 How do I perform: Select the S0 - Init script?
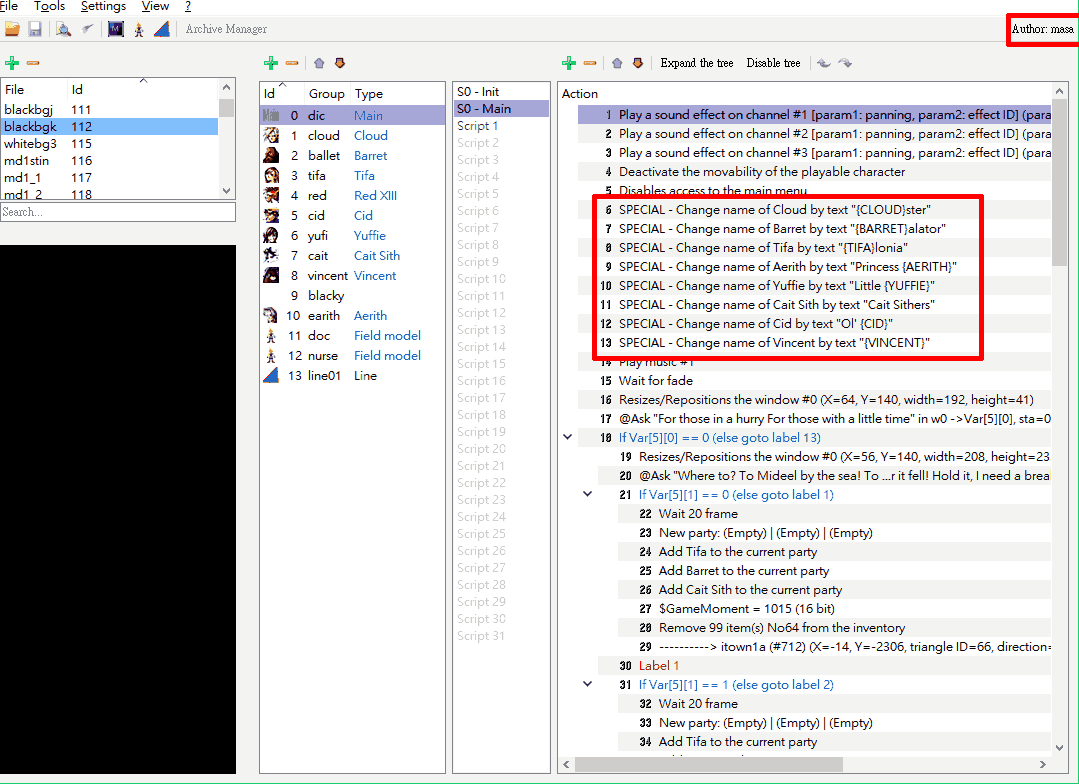tap(502, 92)
